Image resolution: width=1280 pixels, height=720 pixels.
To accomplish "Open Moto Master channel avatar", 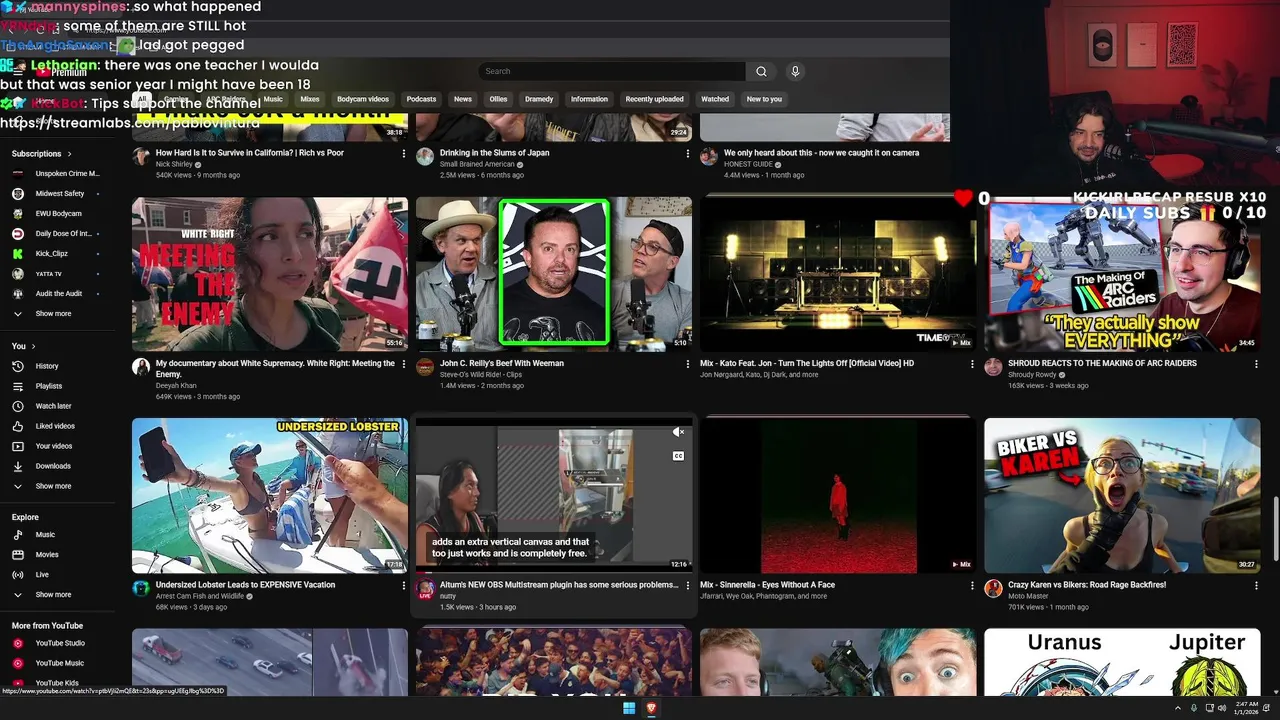I will [x=993, y=588].
